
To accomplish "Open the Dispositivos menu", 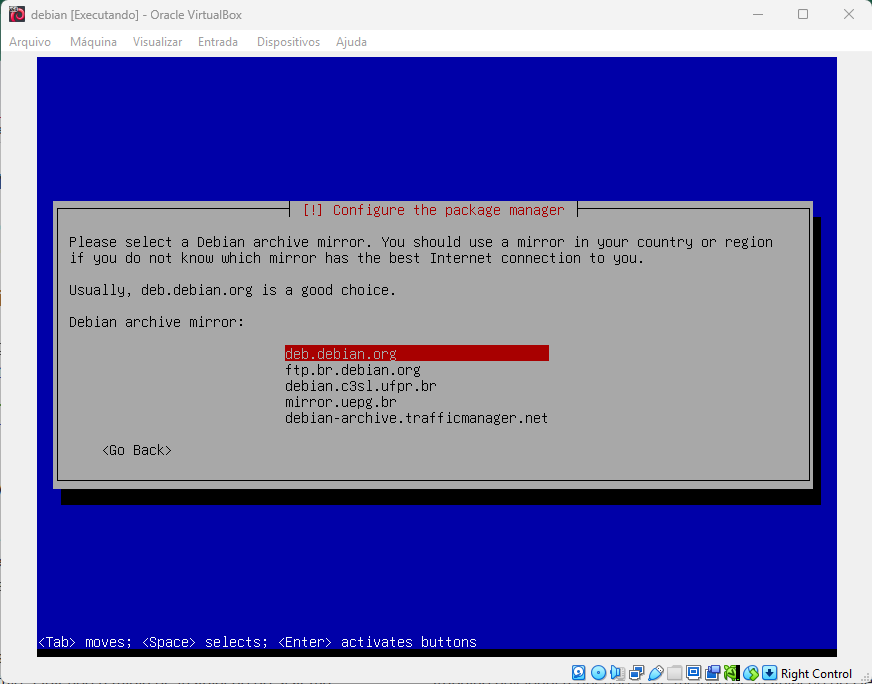I will click(288, 42).
